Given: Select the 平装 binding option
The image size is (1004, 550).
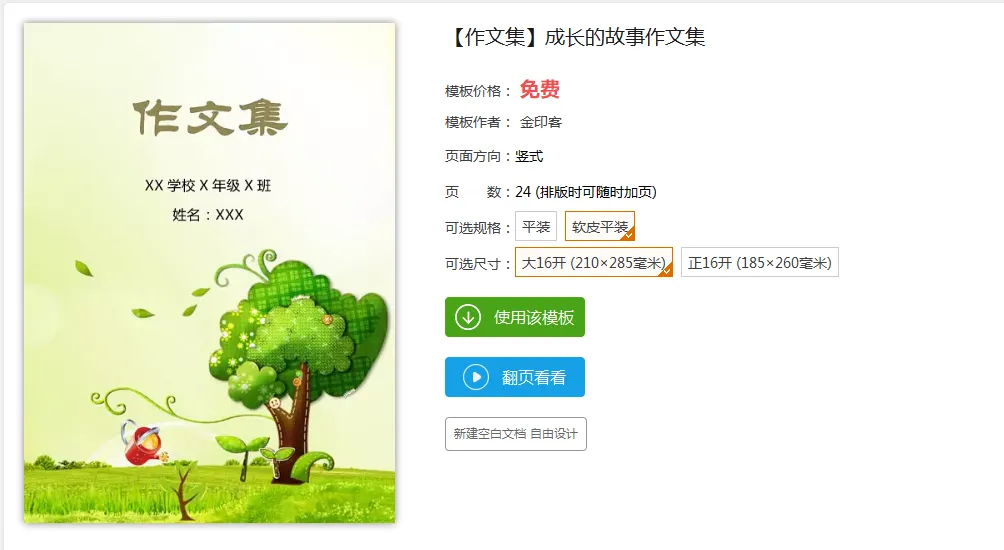Looking at the screenshot, I should point(536,227).
